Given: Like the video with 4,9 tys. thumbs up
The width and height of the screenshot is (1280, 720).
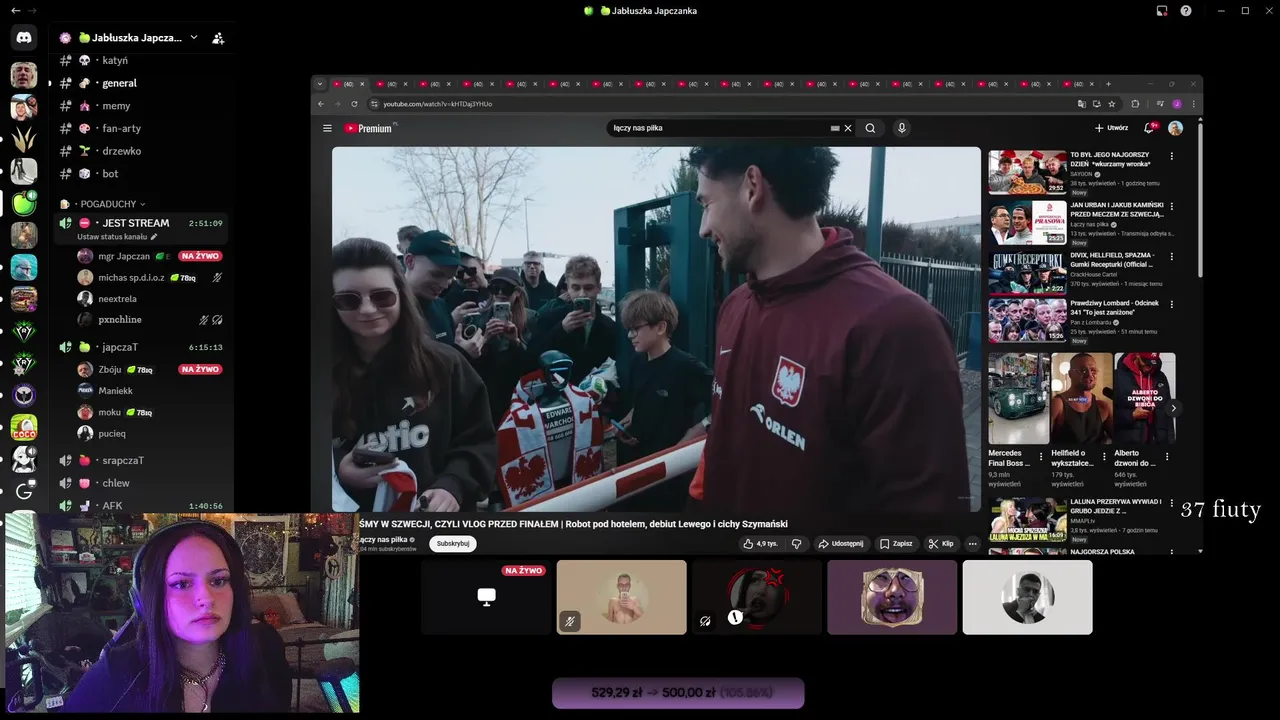Looking at the screenshot, I should pyautogui.click(x=760, y=544).
